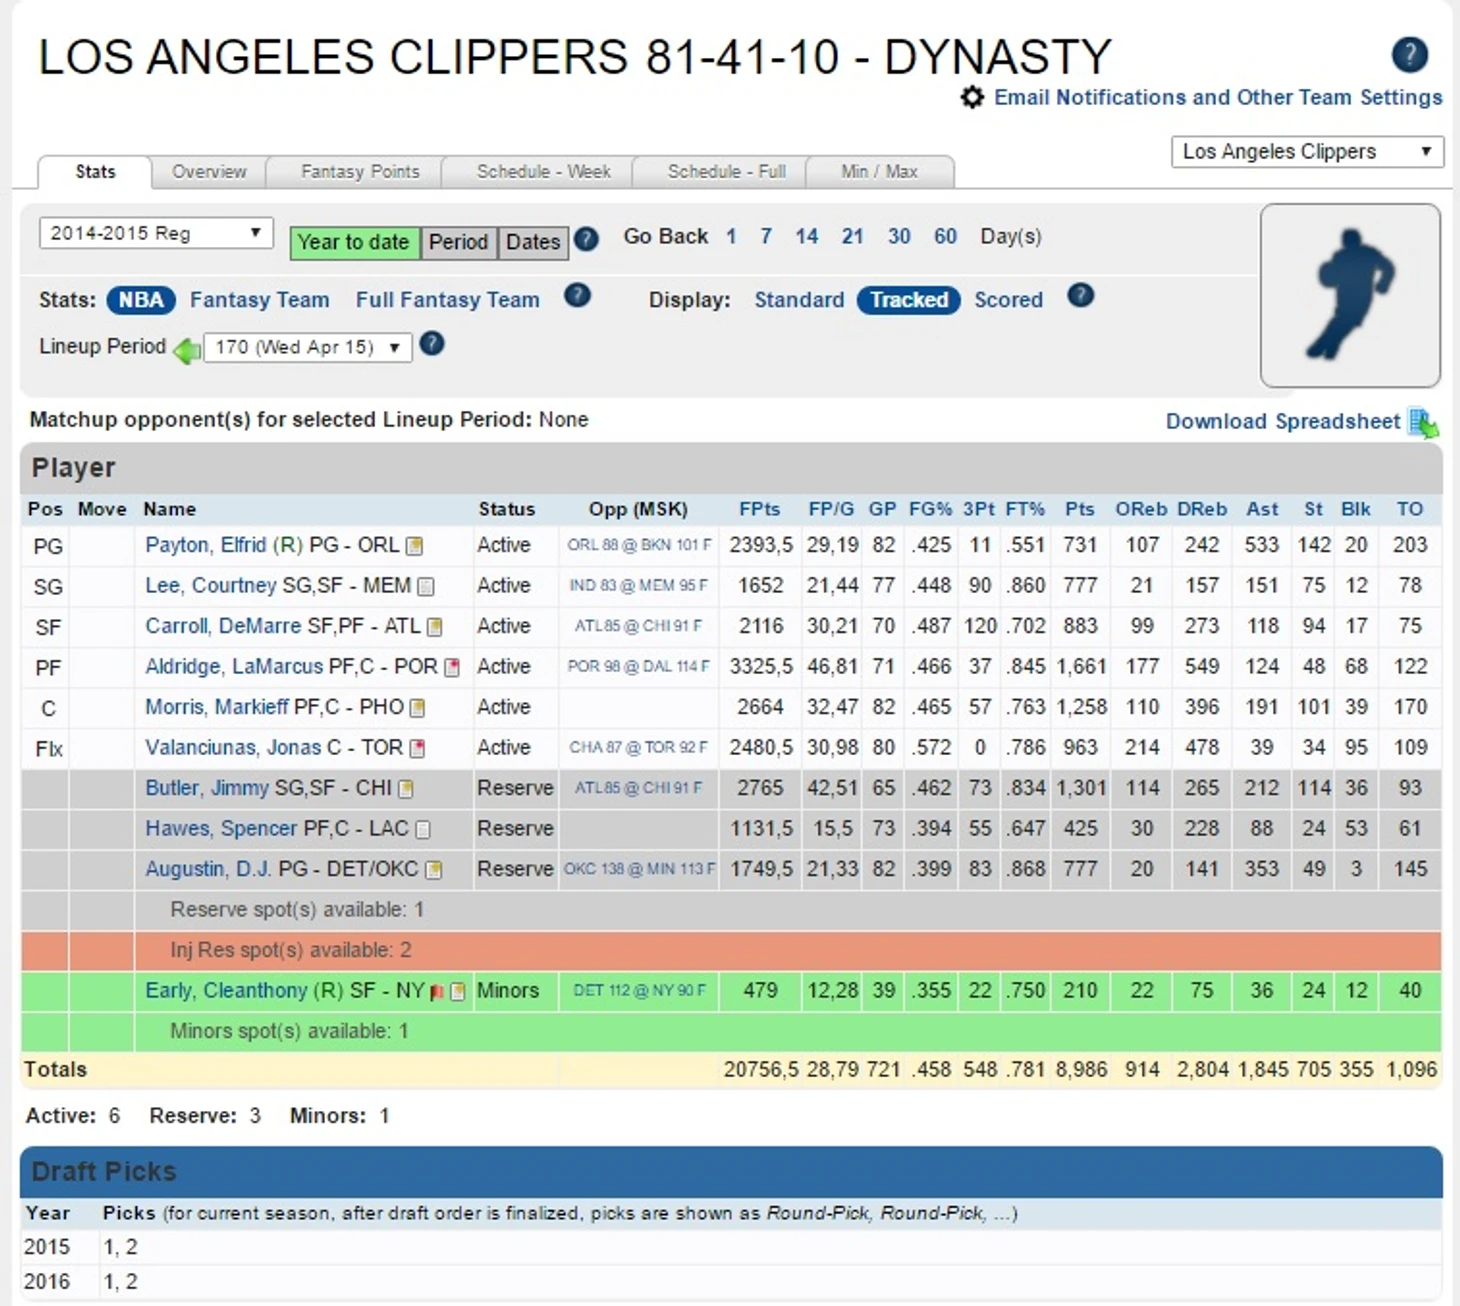Viewport: 1460px width, 1306px height.
Task: Open LaMarcus Aldridge's news note icon
Action: pos(452,667)
